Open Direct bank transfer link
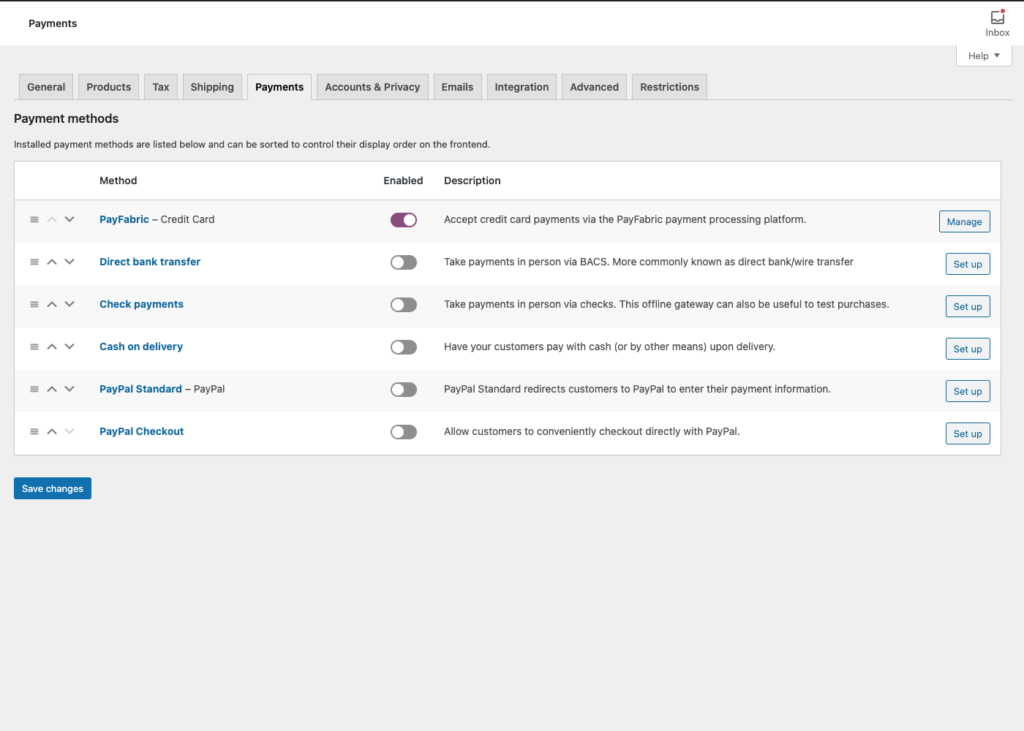This screenshot has height=731, width=1024. click(150, 262)
